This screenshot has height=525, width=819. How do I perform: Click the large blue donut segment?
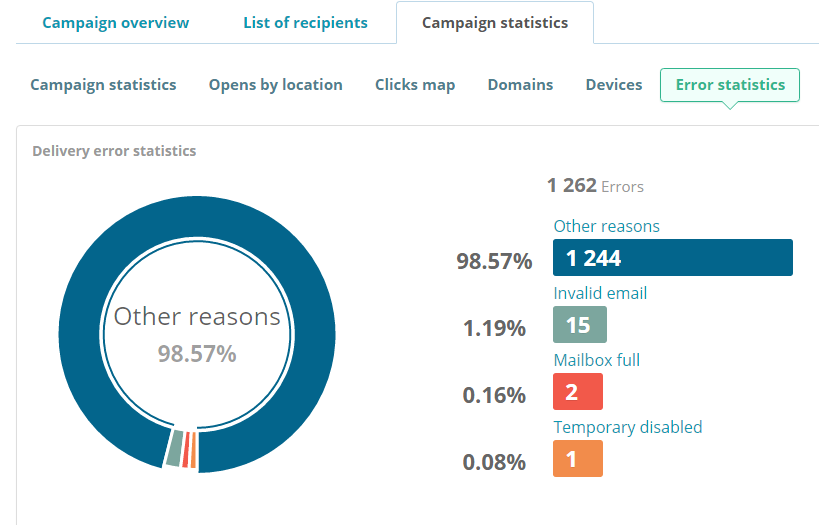[x=197, y=217]
